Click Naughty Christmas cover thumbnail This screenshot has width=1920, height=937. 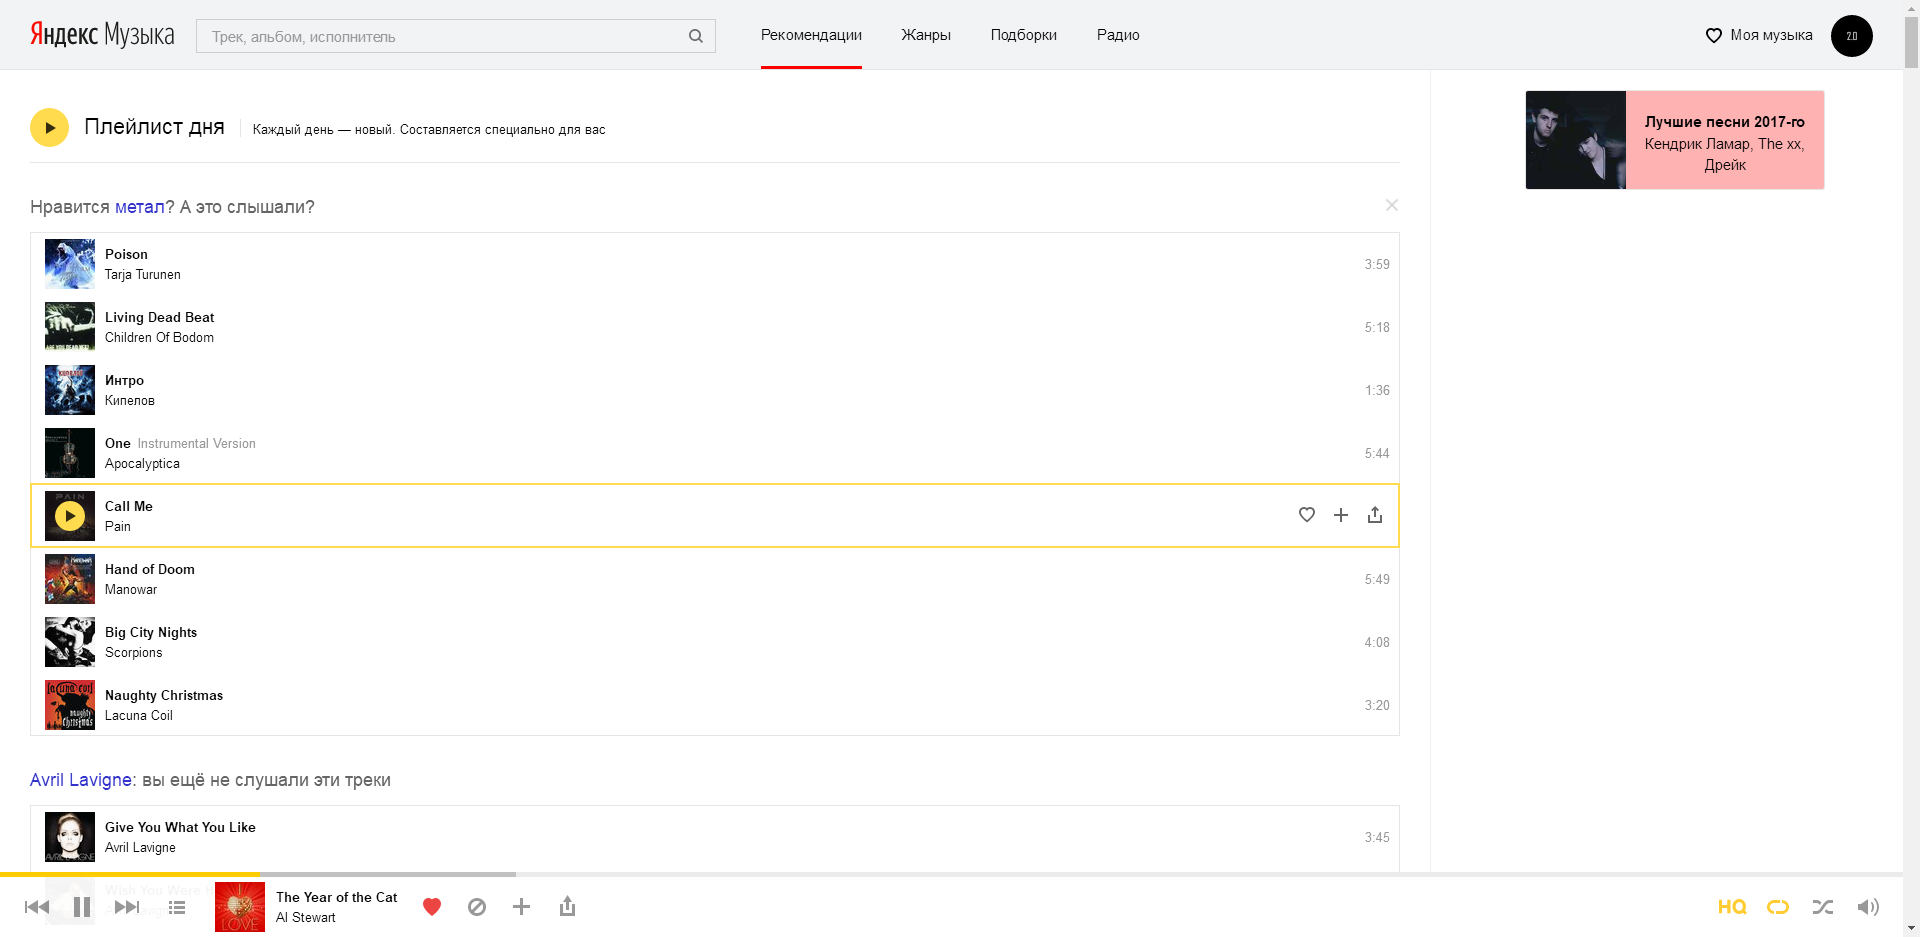70,705
